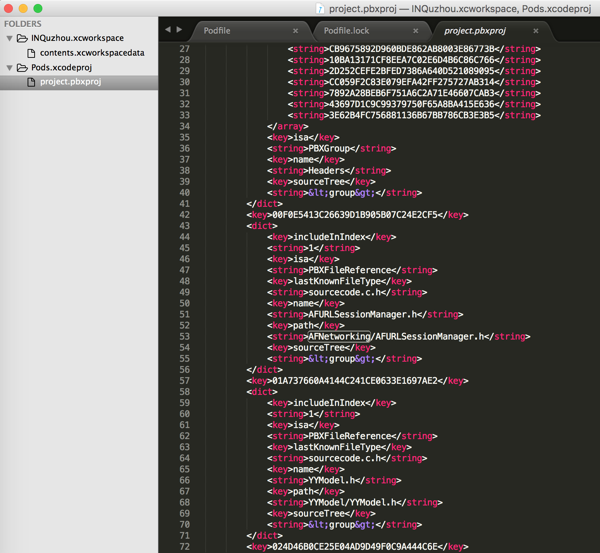Image resolution: width=600 pixels, height=553 pixels.
Task: Click the closing dict tag on line 56
Action: click(264, 370)
